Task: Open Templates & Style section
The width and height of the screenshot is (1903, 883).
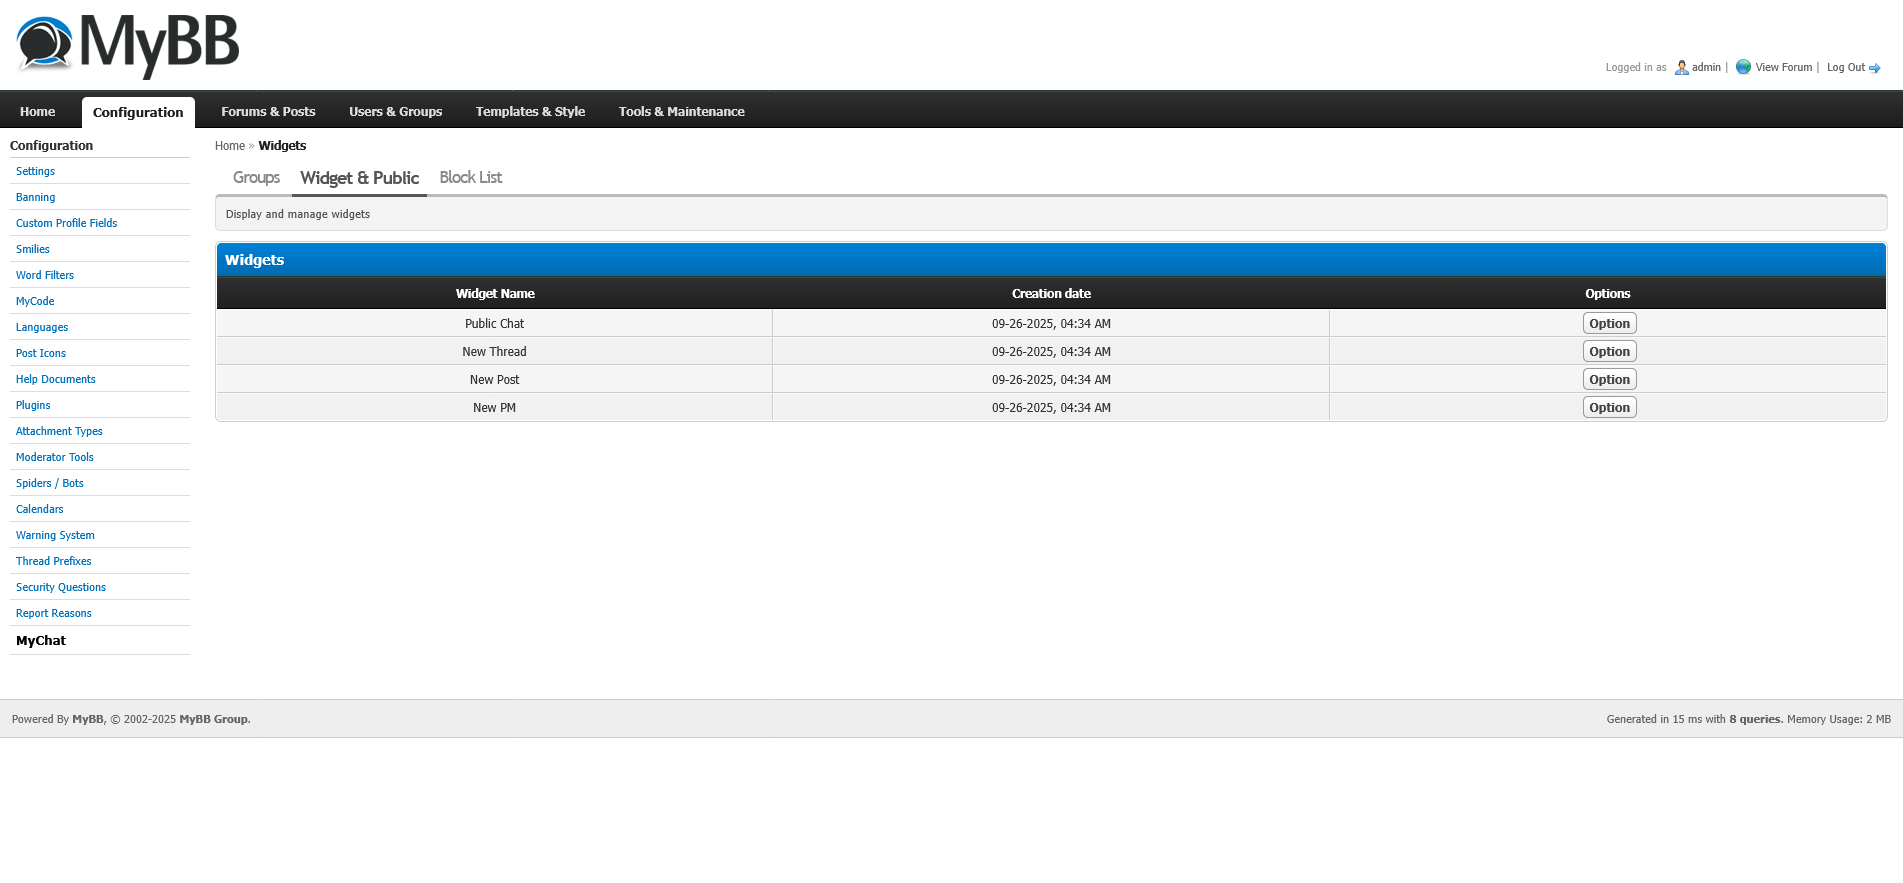Action: pyautogui.click(x=530, y=112)
